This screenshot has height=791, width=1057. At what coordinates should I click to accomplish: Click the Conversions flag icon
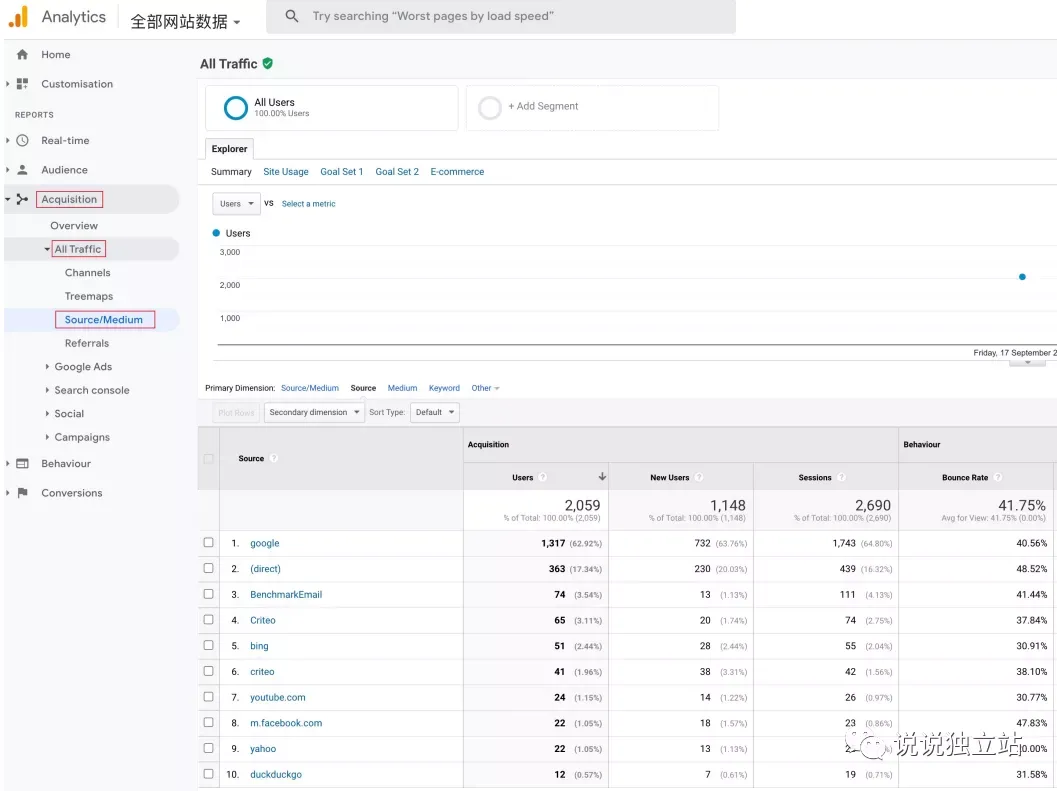tap(22, 493)
